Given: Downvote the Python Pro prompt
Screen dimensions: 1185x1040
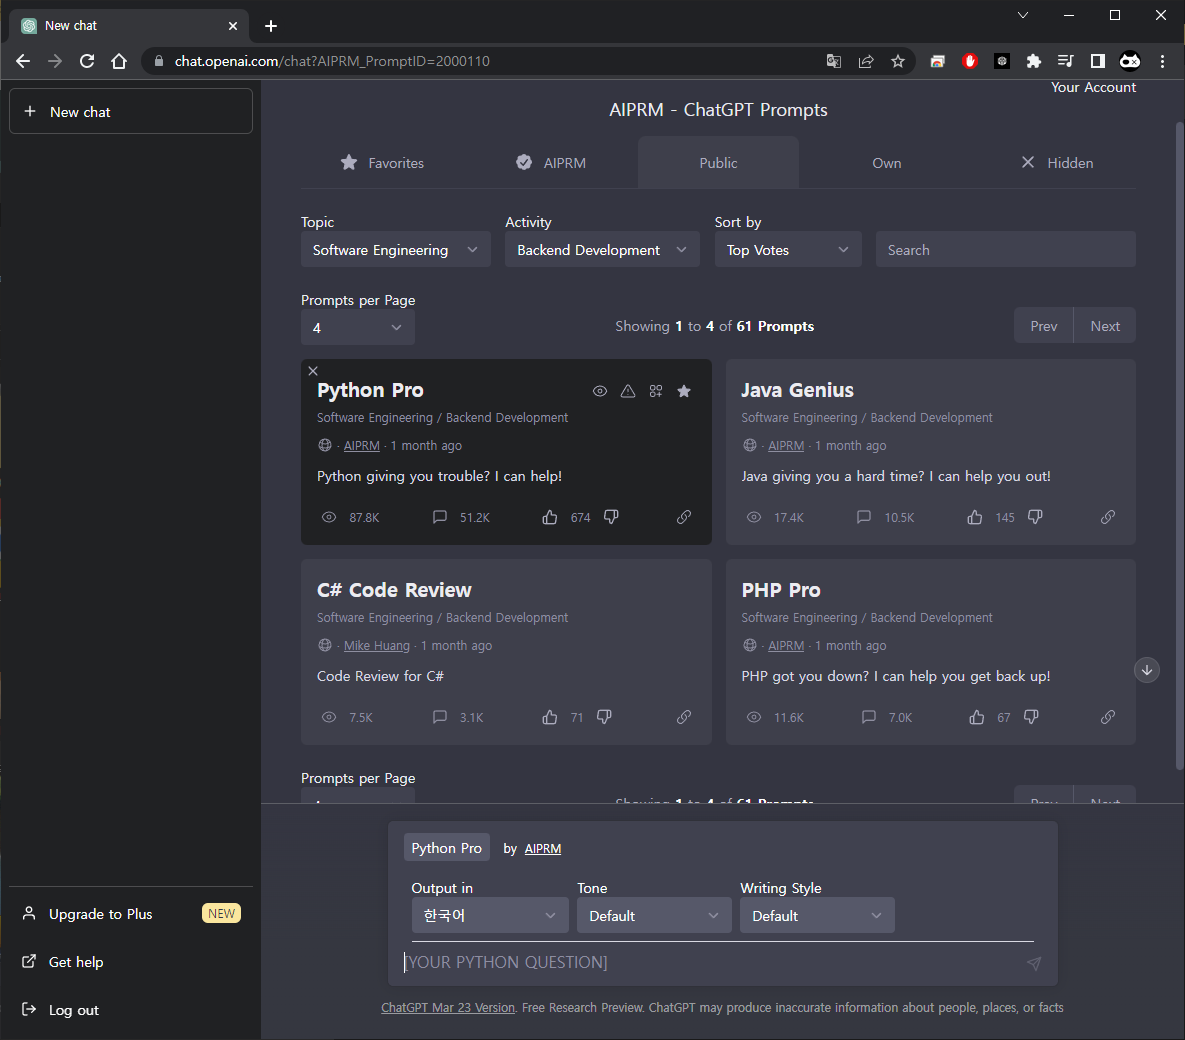Looking at the screenshot, I should pos(611,517).
